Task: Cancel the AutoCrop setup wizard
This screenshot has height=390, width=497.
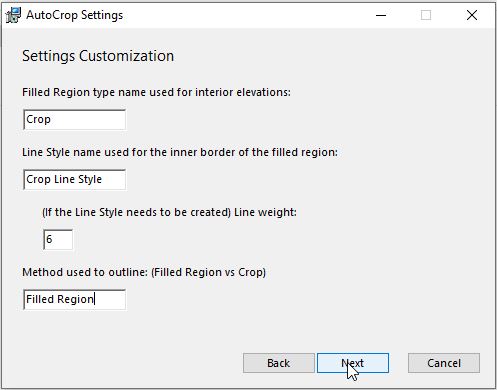Action: coord(444,363)
